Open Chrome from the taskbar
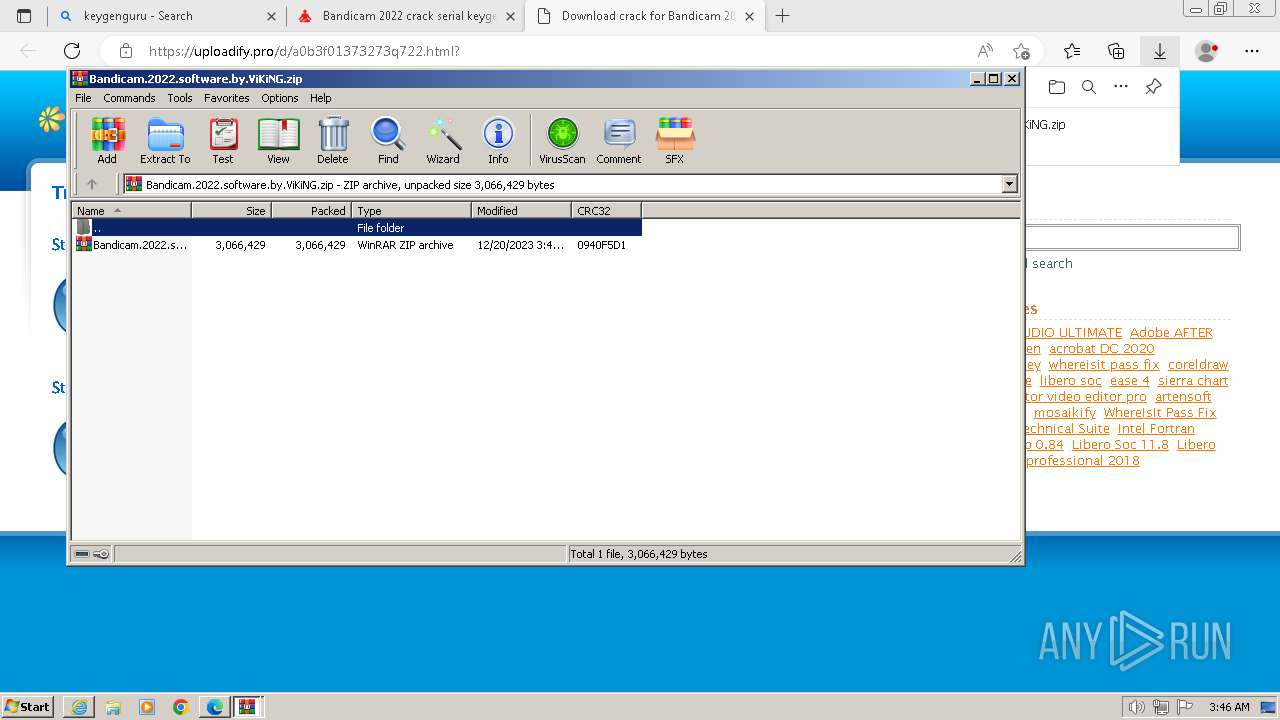Image resolution: width=1280 pixels, height=720 pixels. [181, 707]
